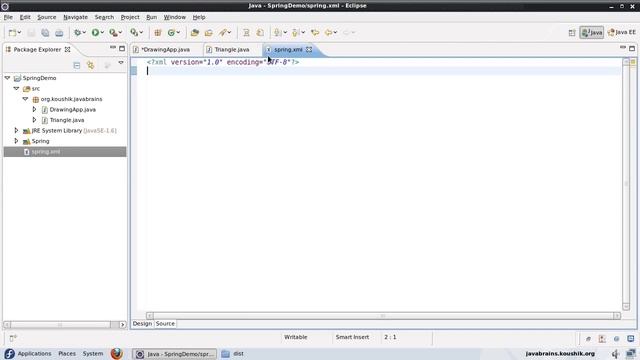Select spring.xml in Package Explorer

click(46, 152)
